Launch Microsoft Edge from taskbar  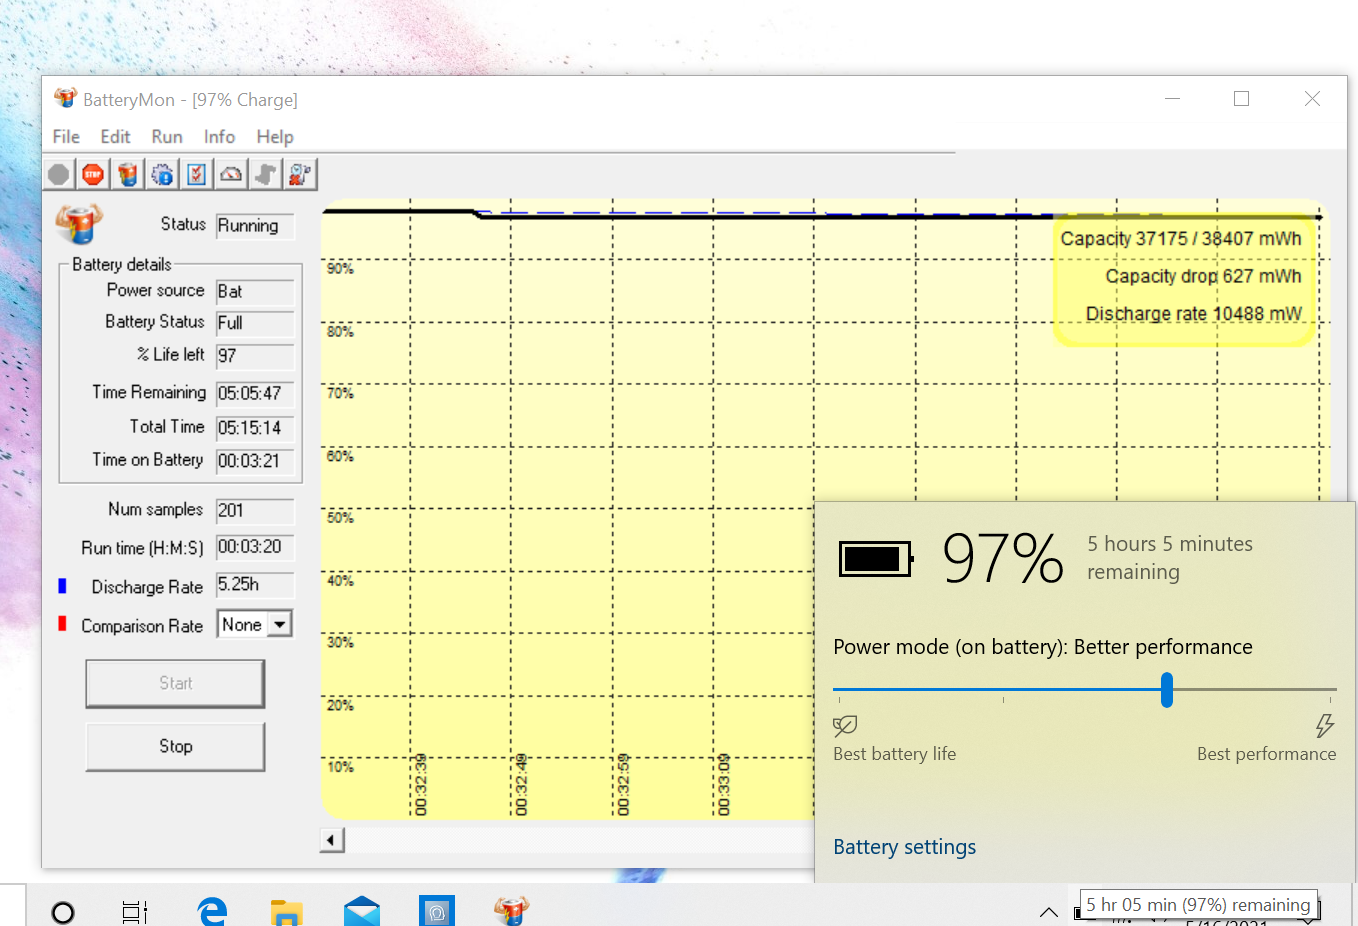pos(212,911)
